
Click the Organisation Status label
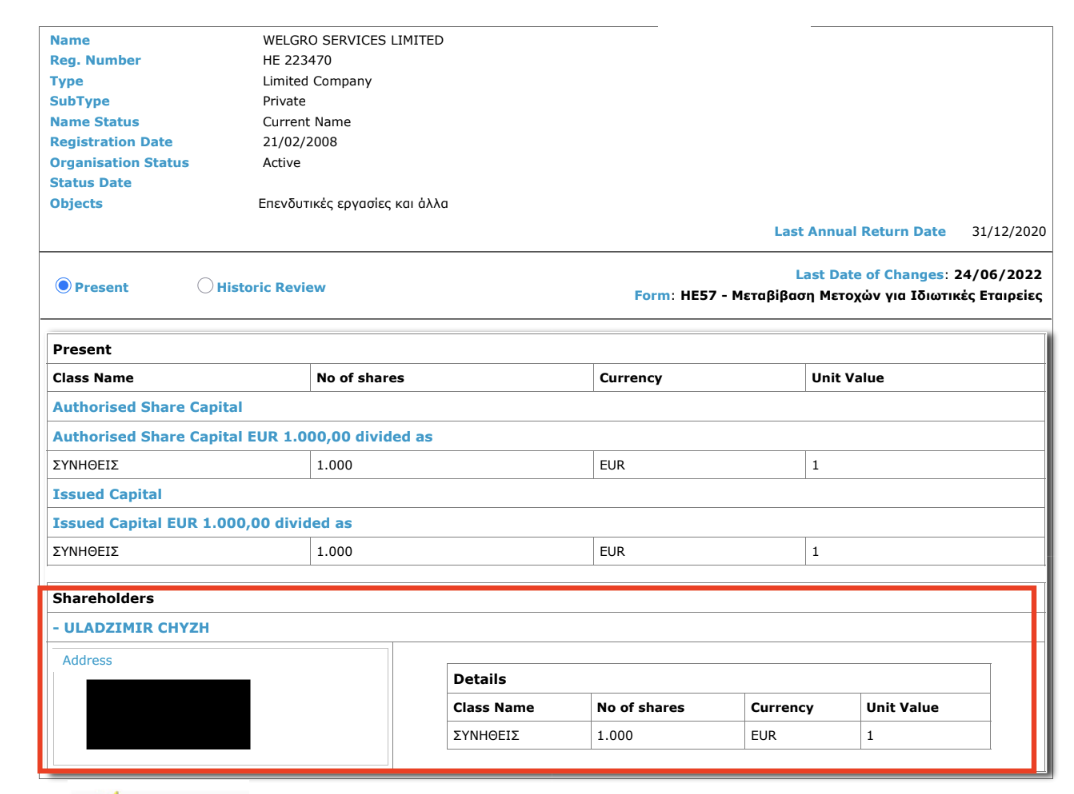click(119, 162)
